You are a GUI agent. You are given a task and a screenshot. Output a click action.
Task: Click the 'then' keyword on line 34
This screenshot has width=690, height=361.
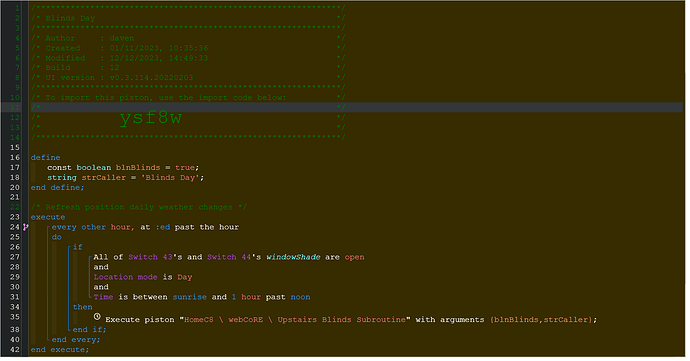pos(83,307)
